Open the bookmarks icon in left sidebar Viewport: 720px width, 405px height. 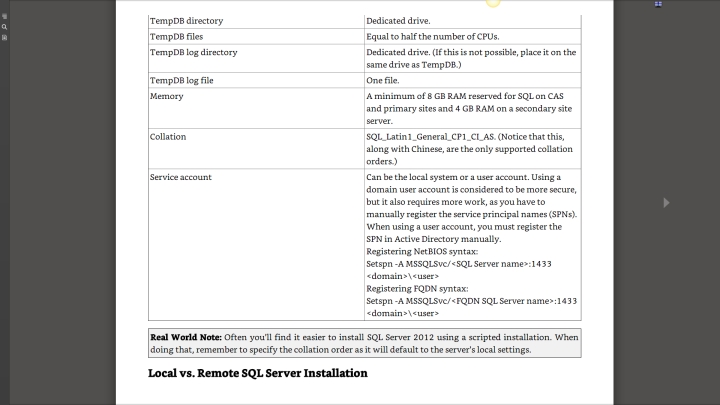4,37
